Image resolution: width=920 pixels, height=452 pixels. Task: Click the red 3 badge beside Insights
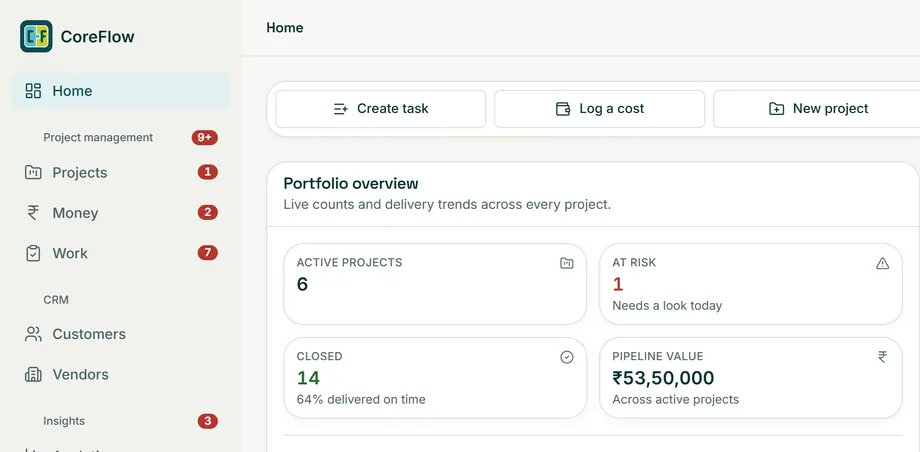(208, 421)
